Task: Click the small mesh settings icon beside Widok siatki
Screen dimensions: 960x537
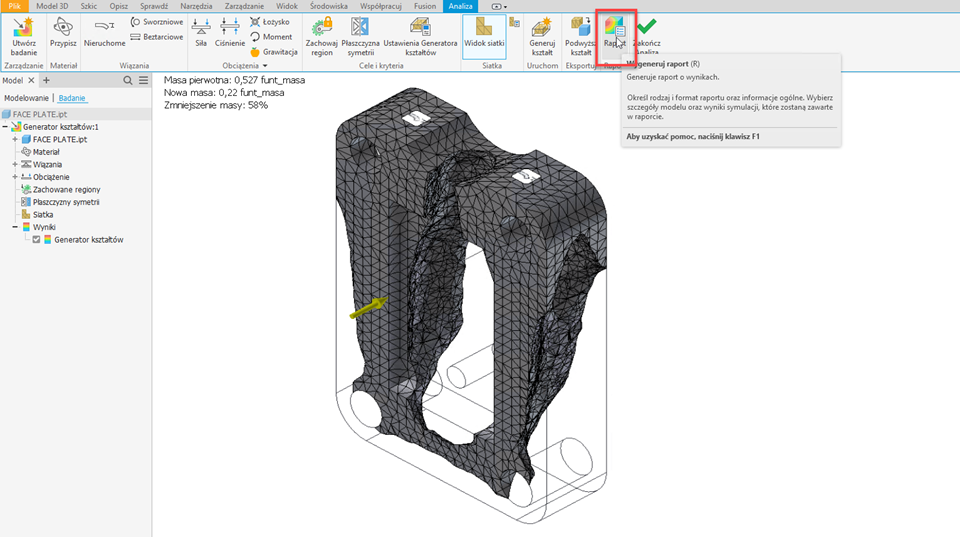Action: (x=514, y=23)
